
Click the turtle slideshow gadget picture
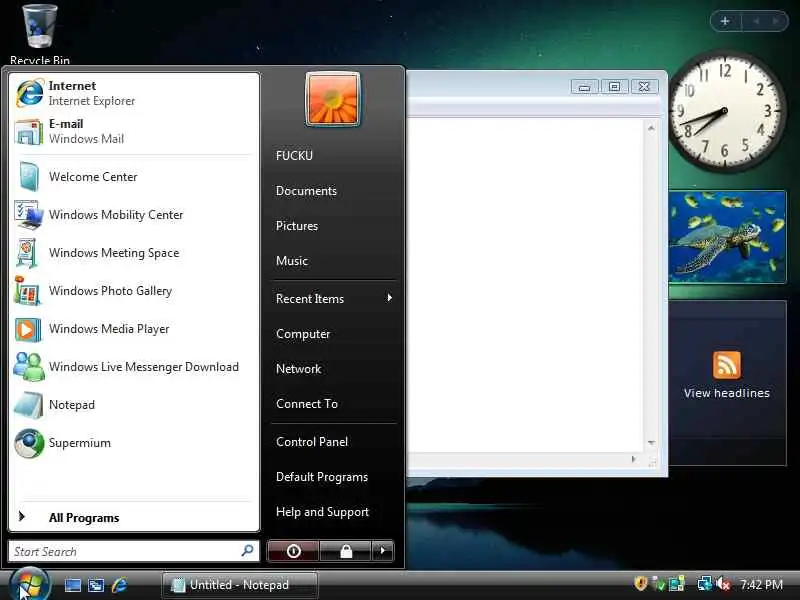pyautogui.click(x=728, y=237)
